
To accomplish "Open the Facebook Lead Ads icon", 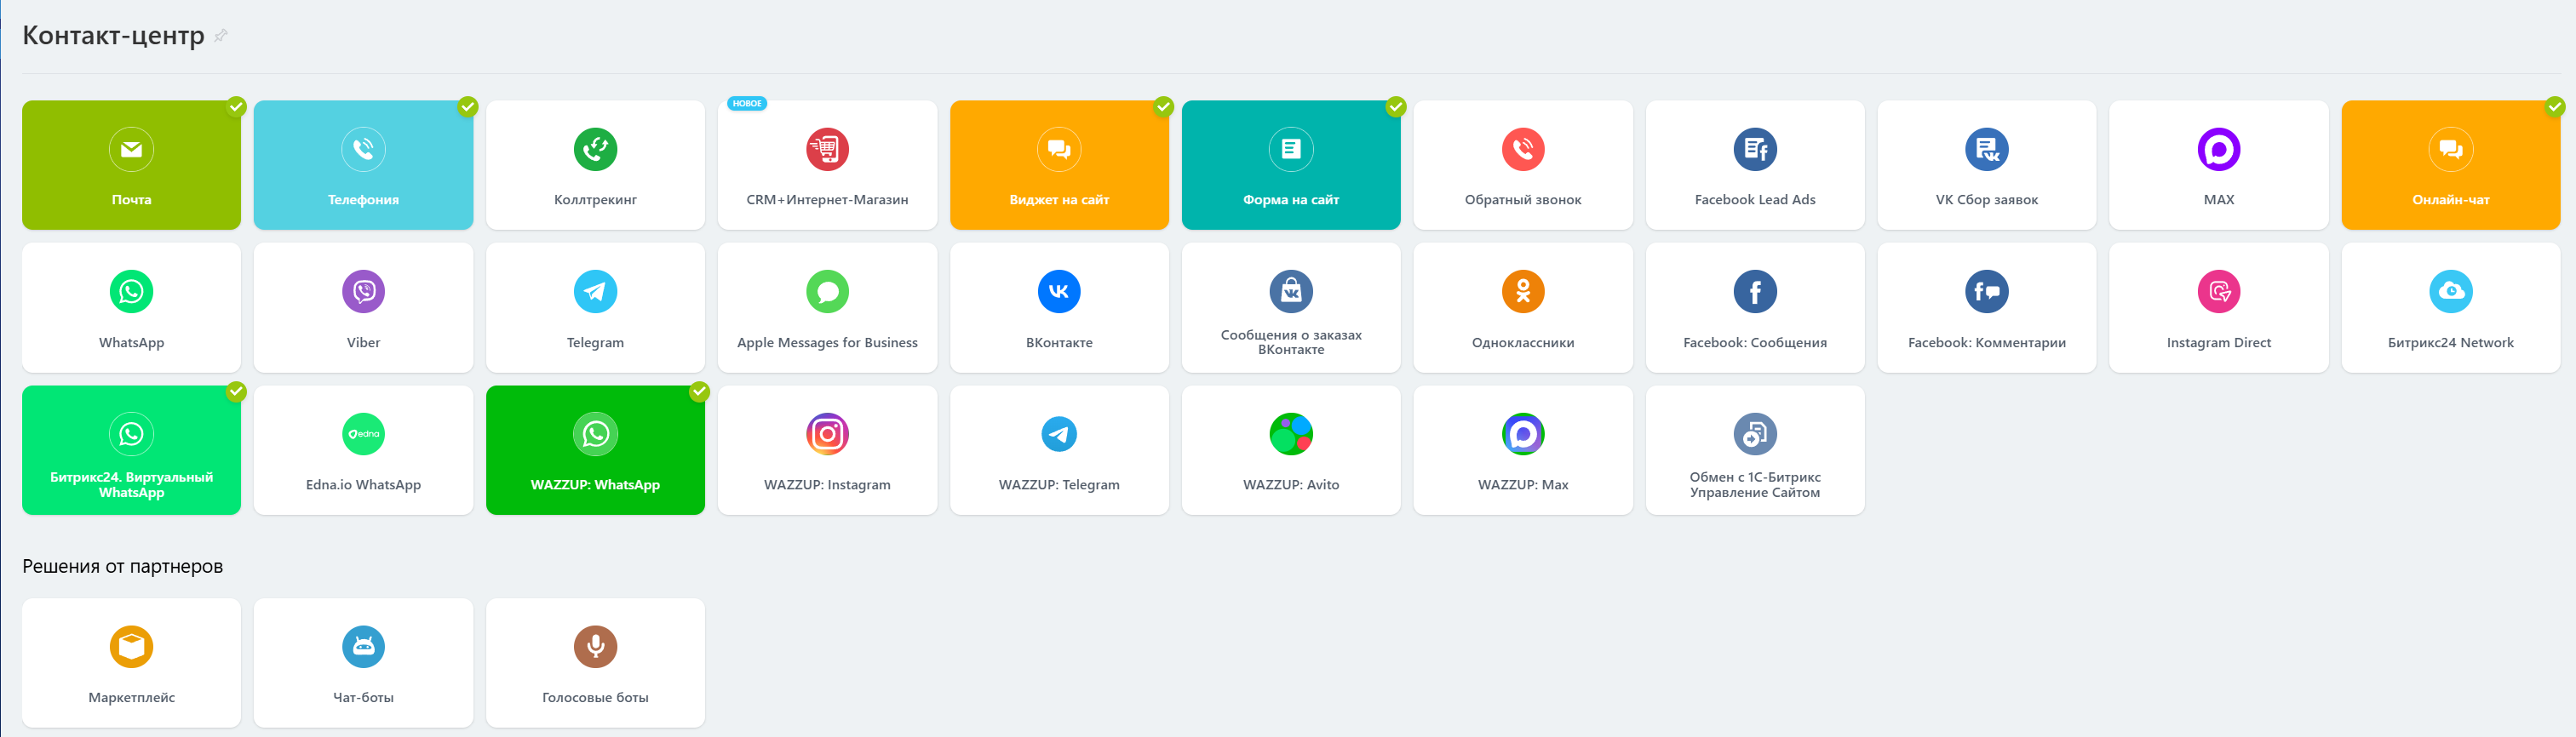I will pyautogui.click(x=1755, y=150).
